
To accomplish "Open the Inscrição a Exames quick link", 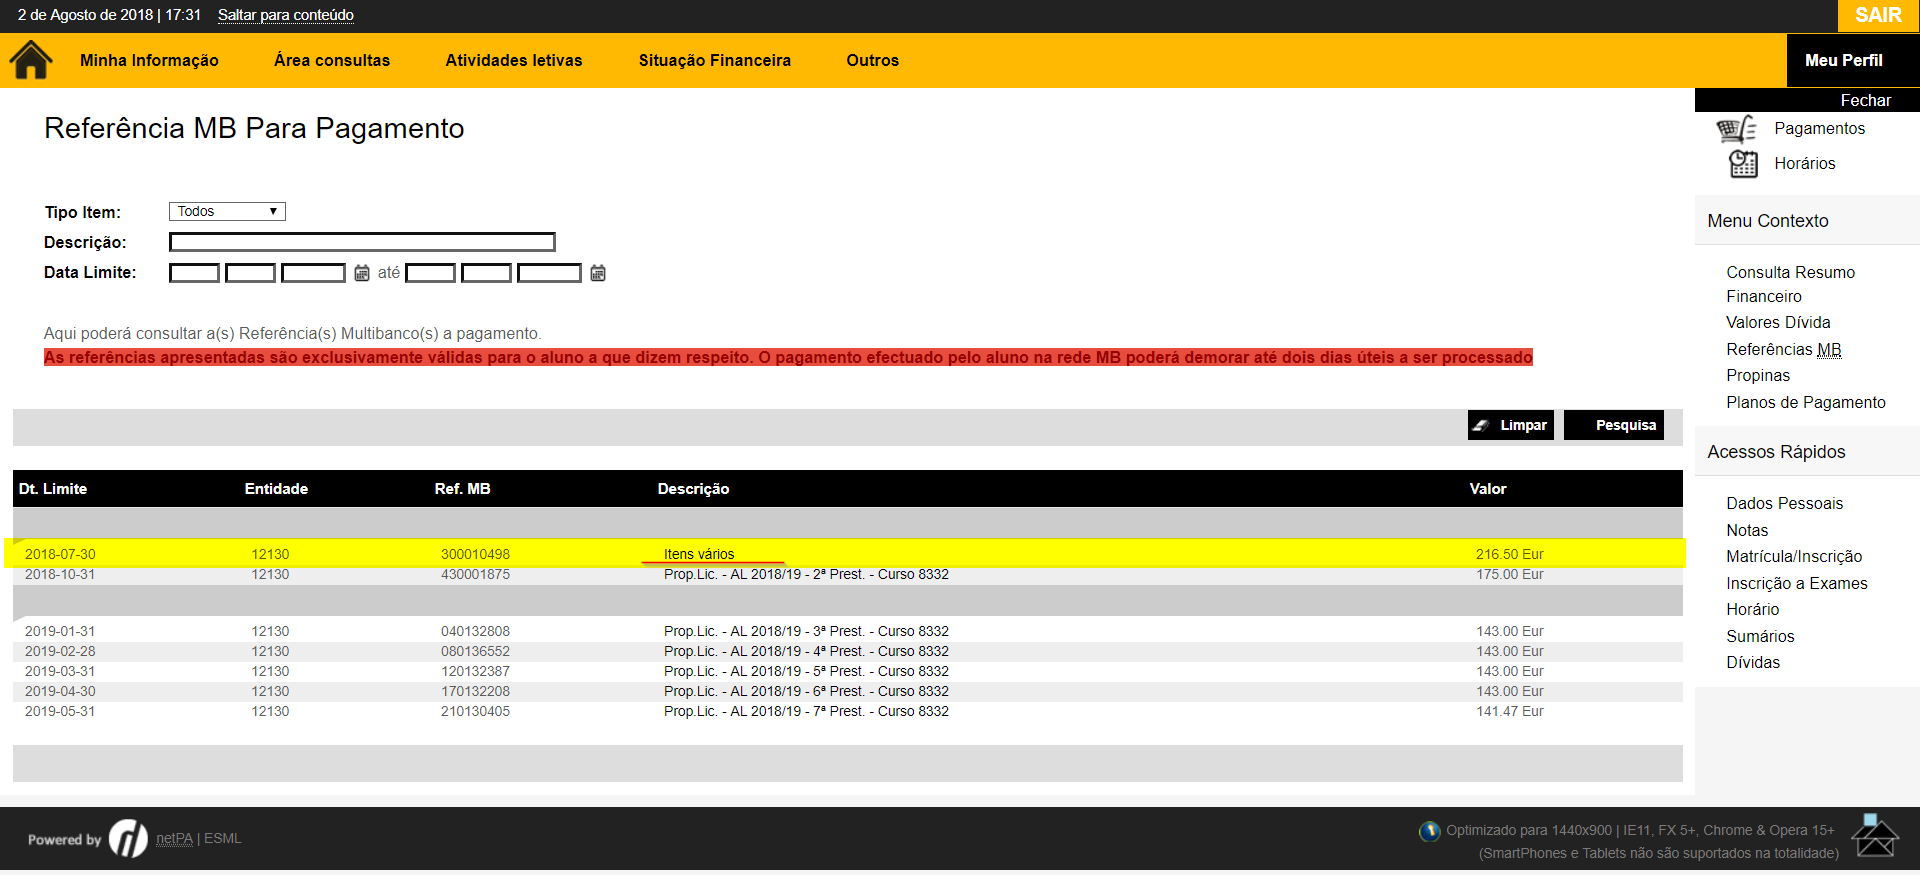I will [1796, 583].
